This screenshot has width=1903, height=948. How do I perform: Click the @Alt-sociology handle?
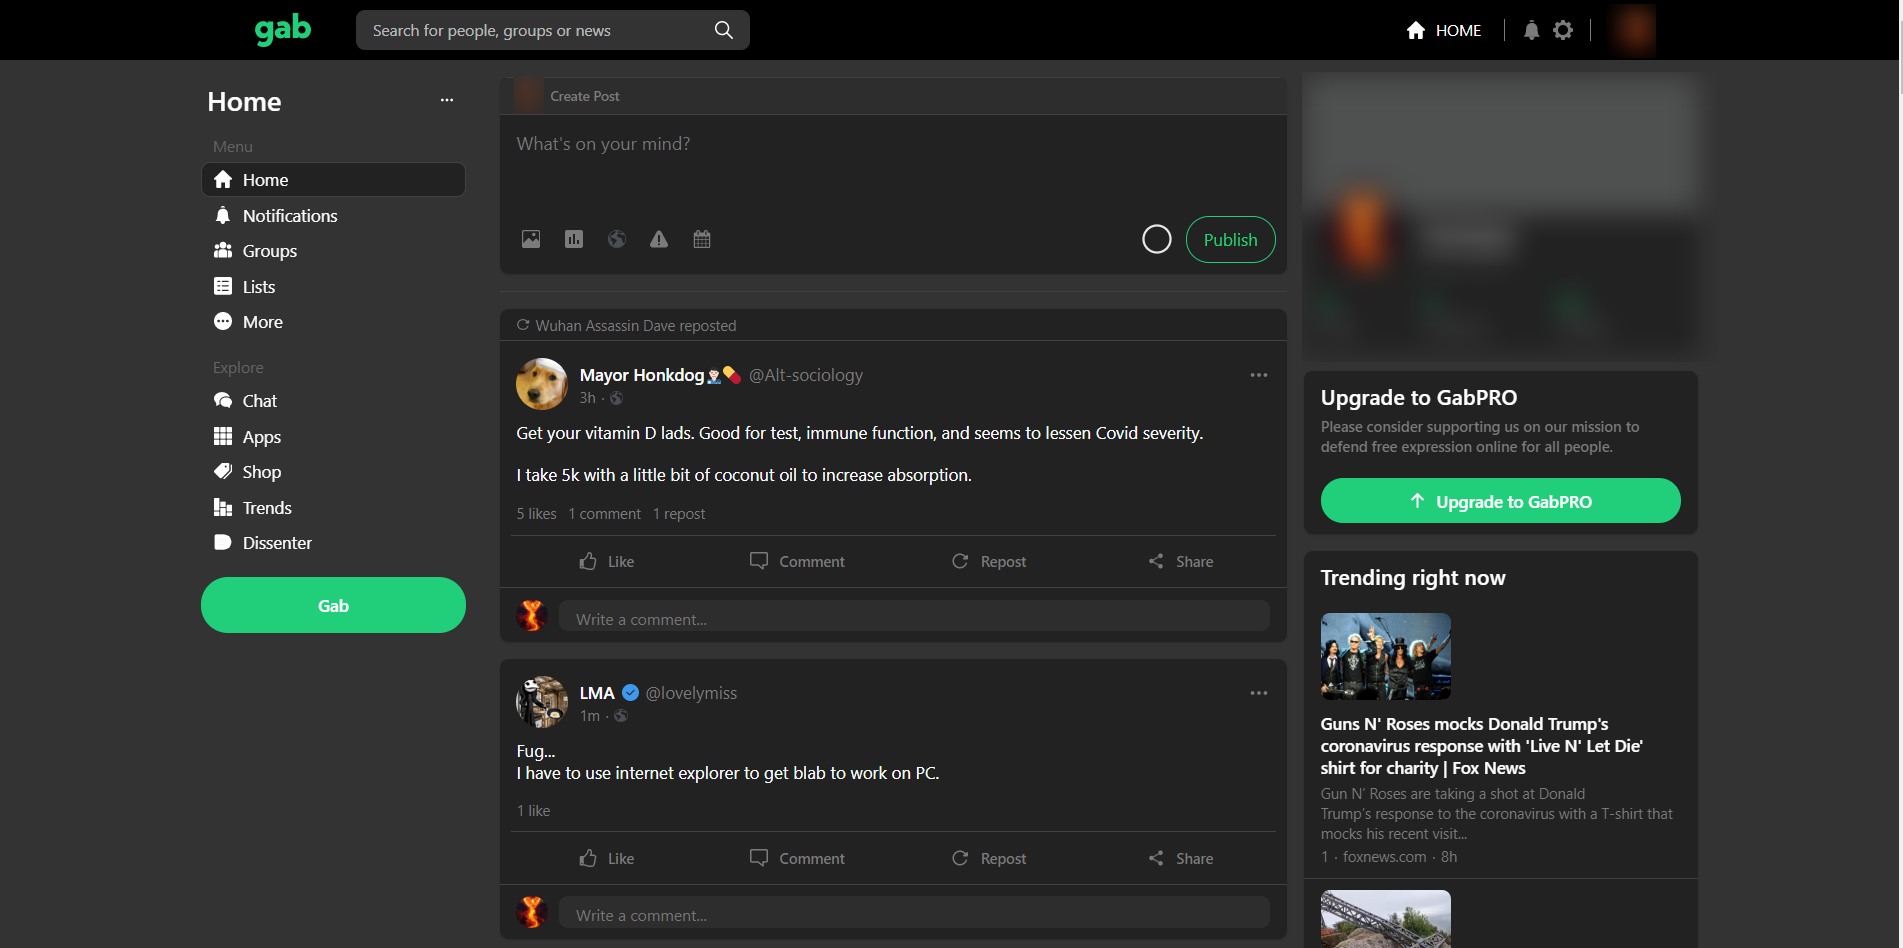806,375
